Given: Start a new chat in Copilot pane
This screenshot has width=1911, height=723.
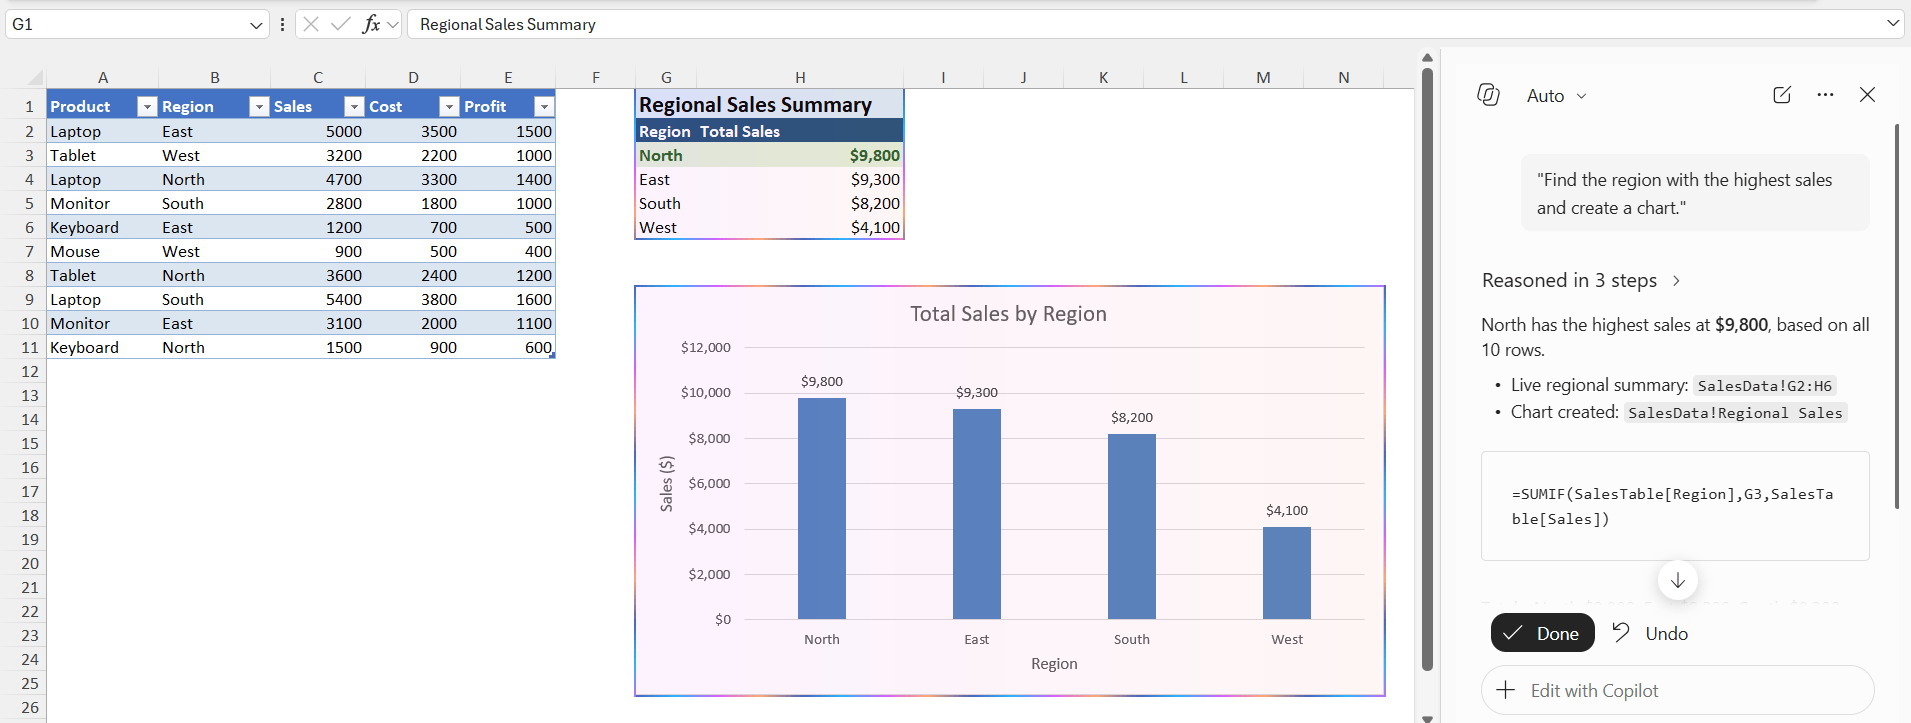Looking at the screenshot, I should [x=1782, y=95].
